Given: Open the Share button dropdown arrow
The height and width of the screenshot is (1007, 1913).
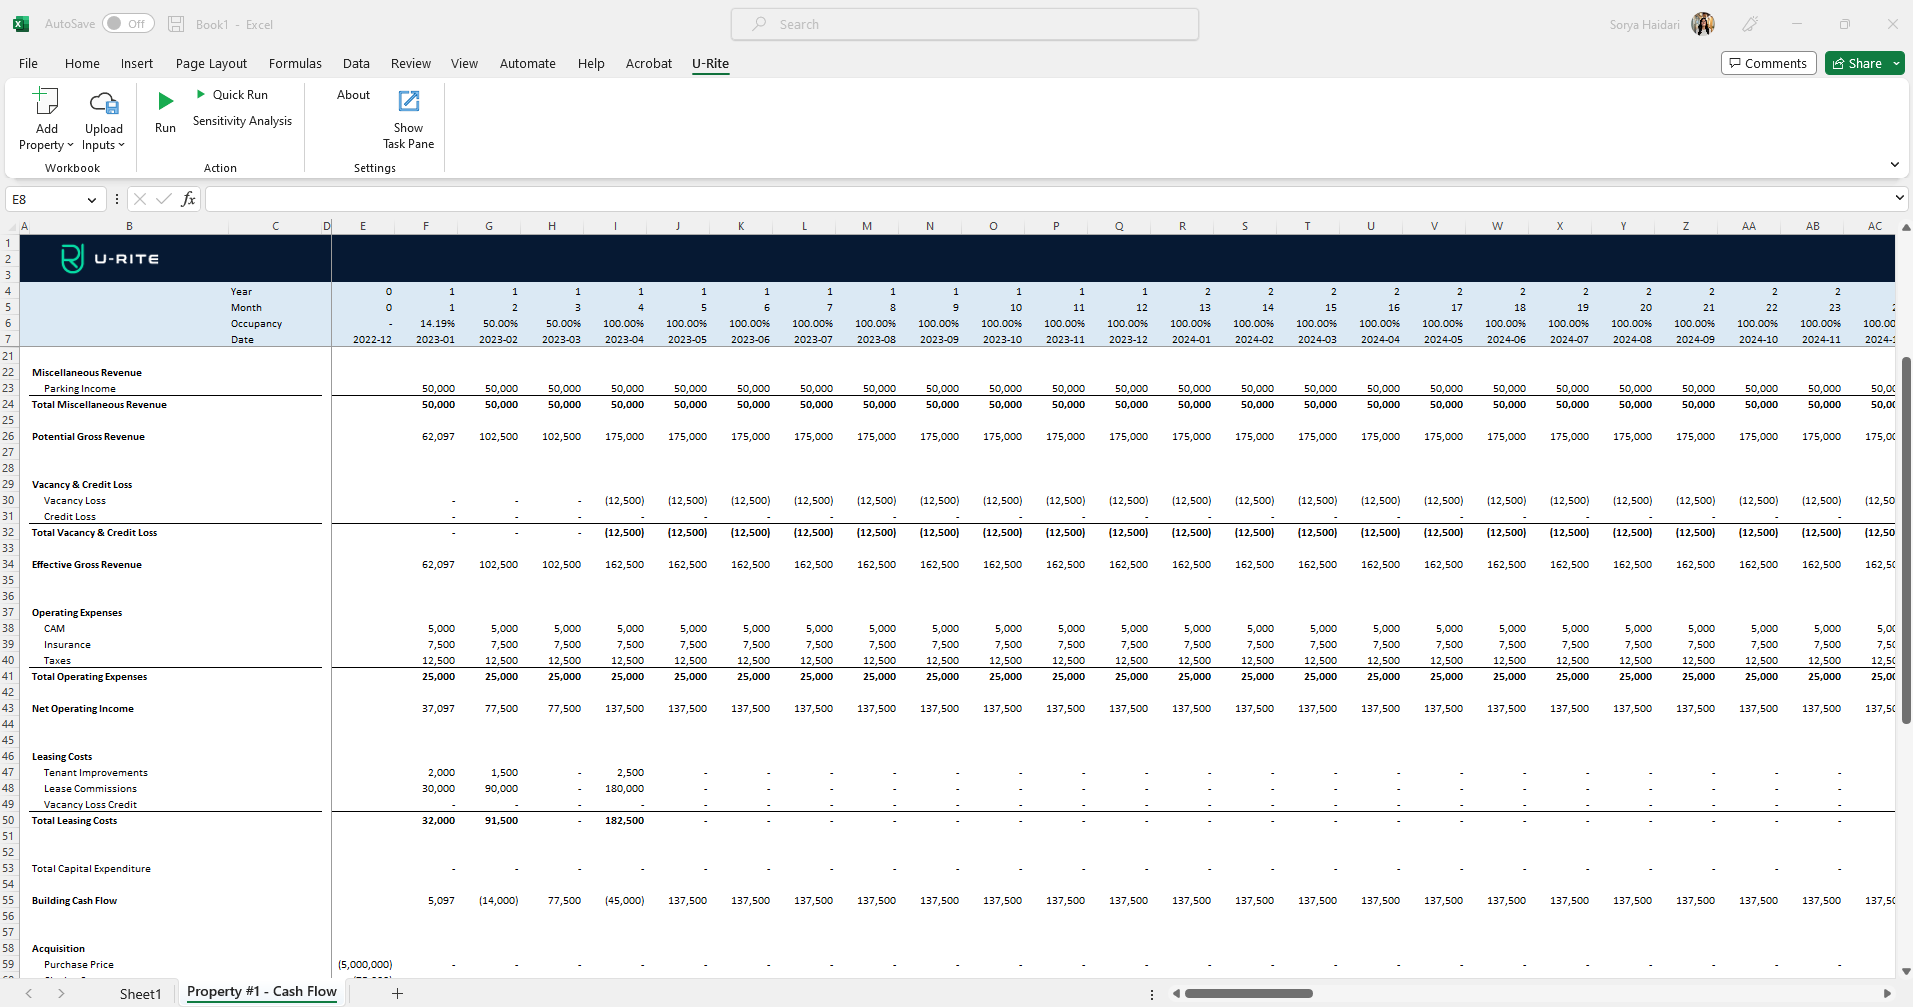Looking at the screenshot, I should click(1896, 63).
